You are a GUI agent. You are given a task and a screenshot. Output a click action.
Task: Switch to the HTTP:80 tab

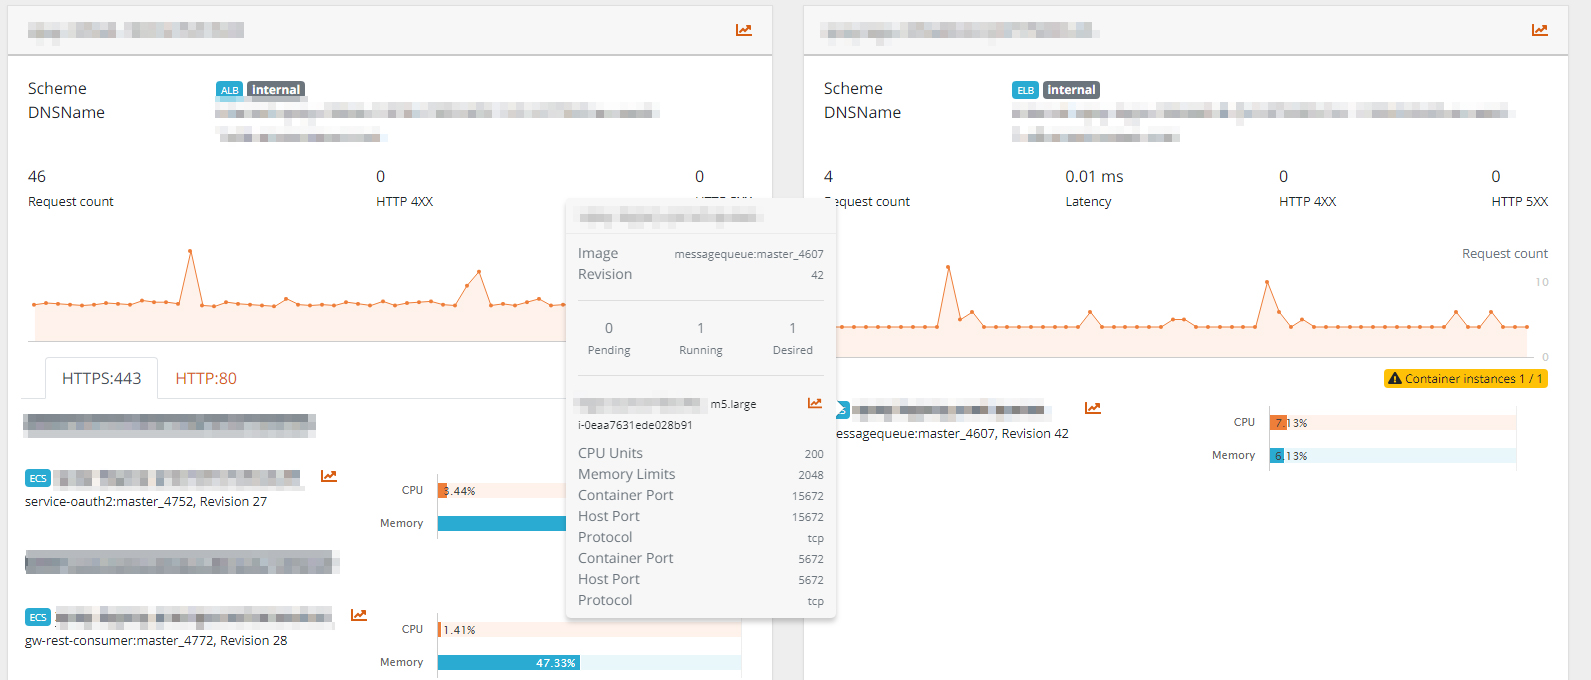click(206, 378)
